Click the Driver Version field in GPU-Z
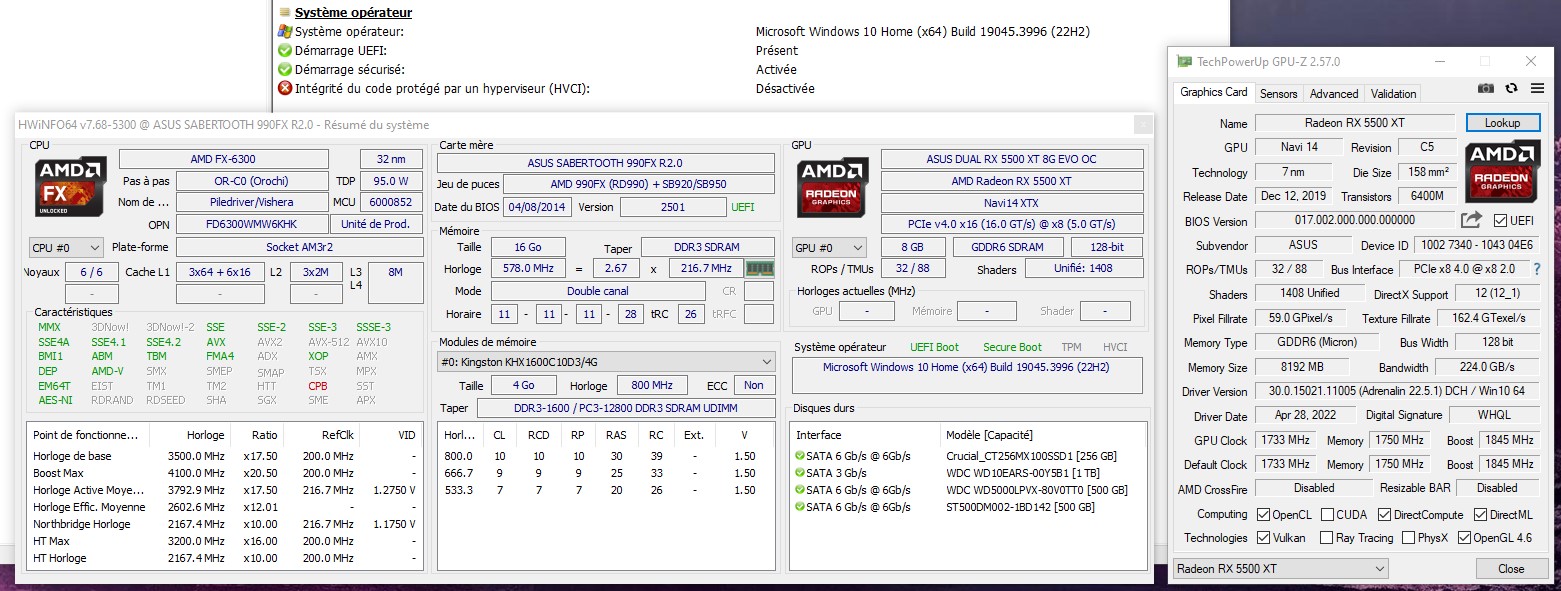This screenshot has width=1561, height=591. coord(1396,391)
